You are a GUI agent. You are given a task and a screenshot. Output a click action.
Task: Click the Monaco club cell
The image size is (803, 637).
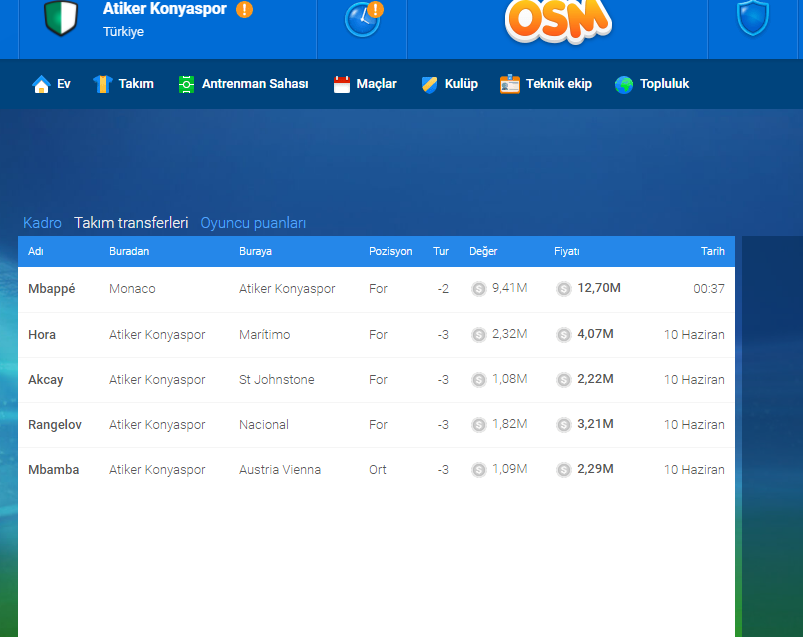[132, 289]
